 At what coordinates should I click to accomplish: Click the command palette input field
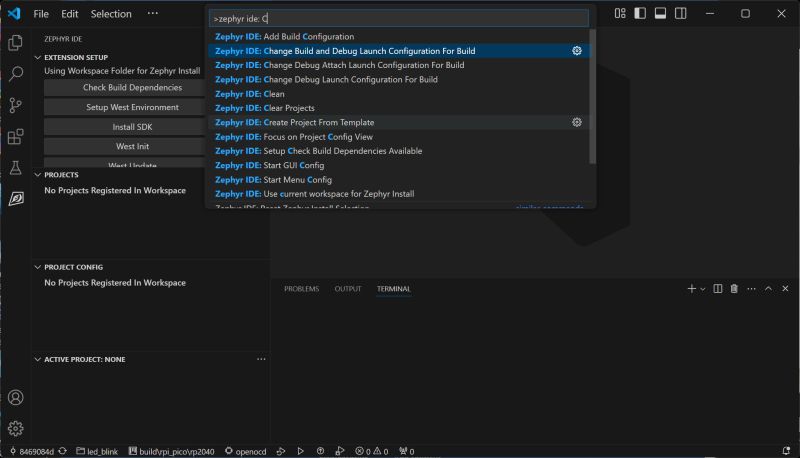(398, 18)
